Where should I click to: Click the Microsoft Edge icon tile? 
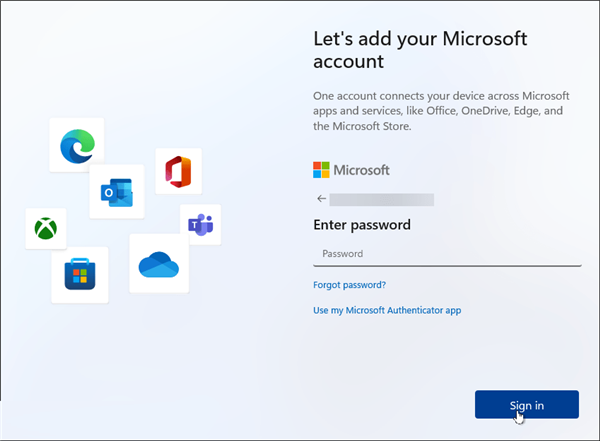(x=77, y=145)
